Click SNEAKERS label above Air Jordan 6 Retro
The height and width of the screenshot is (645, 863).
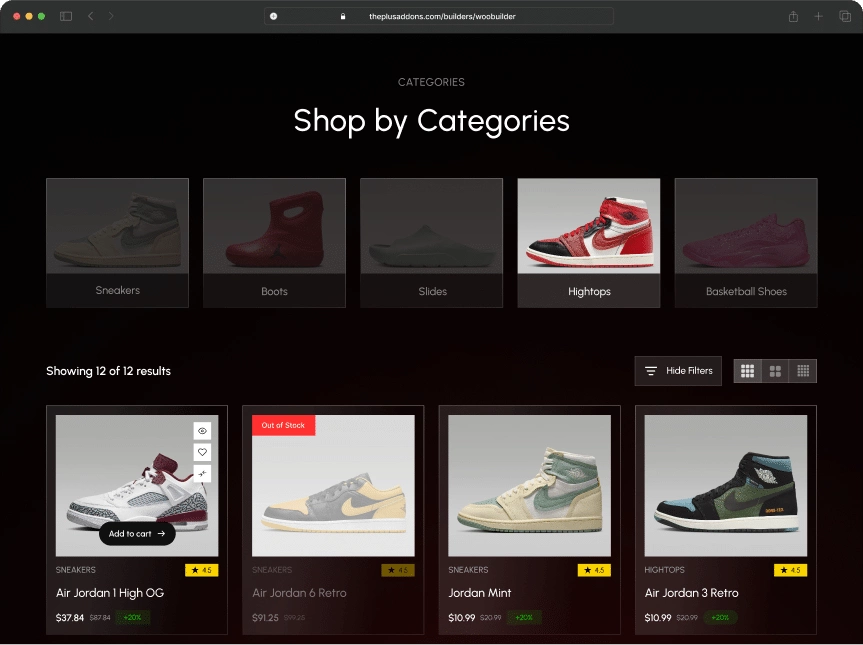click(272, 570)
